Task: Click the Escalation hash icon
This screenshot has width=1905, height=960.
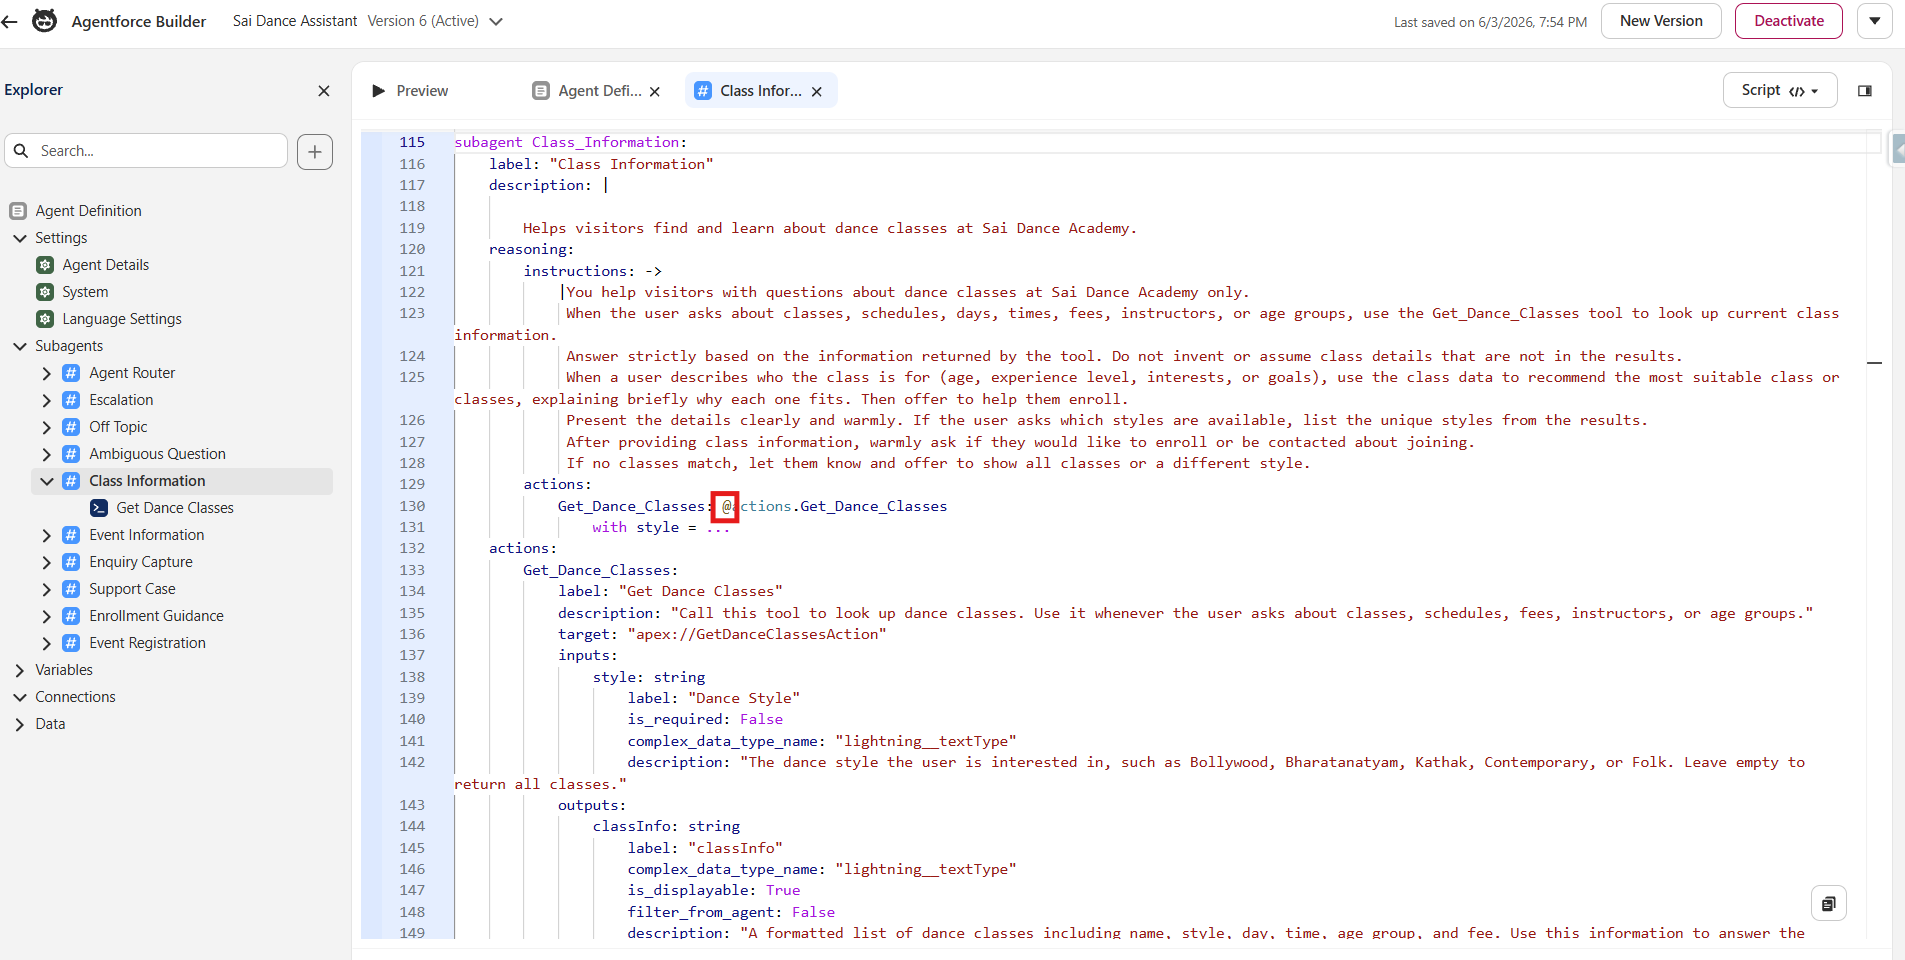Action: [x=71, y=400]
